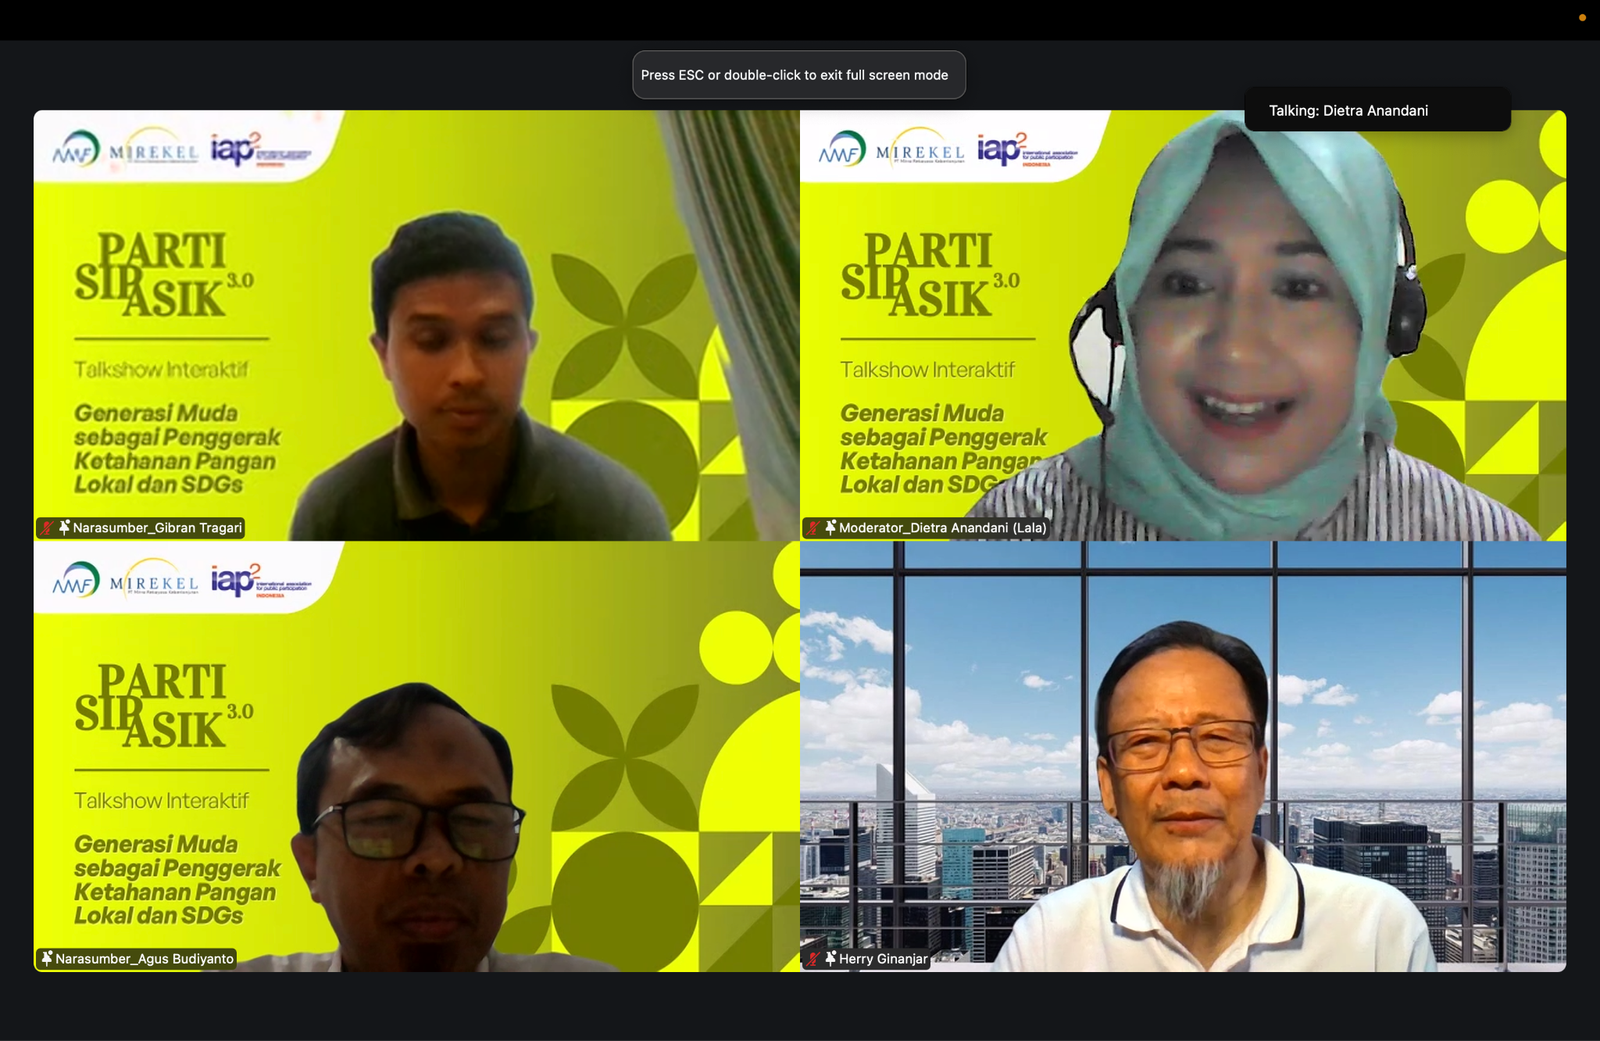Select the Moderator_Dietra Anandani (Lala) name label

(942, 528)
